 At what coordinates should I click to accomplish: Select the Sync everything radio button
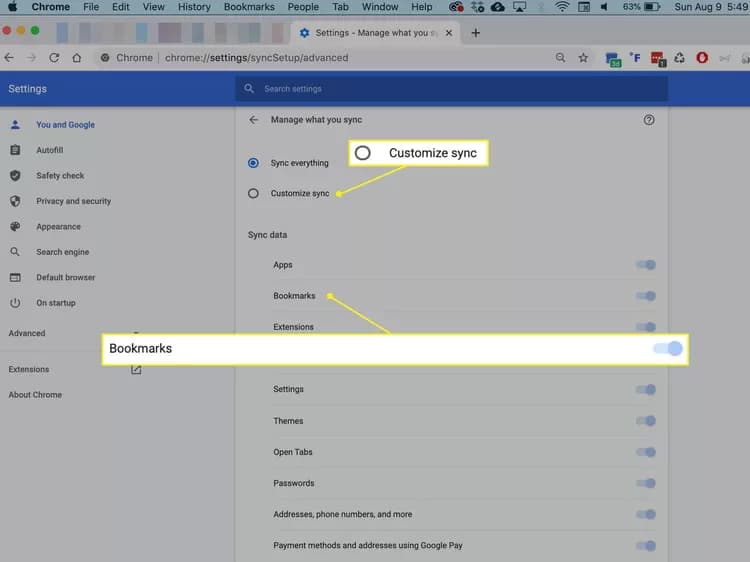[253, 163]
